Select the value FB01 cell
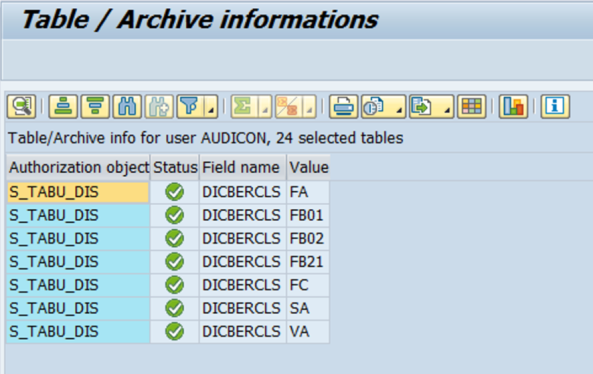The width and height of the screenshot is (593, 374). 308,216
